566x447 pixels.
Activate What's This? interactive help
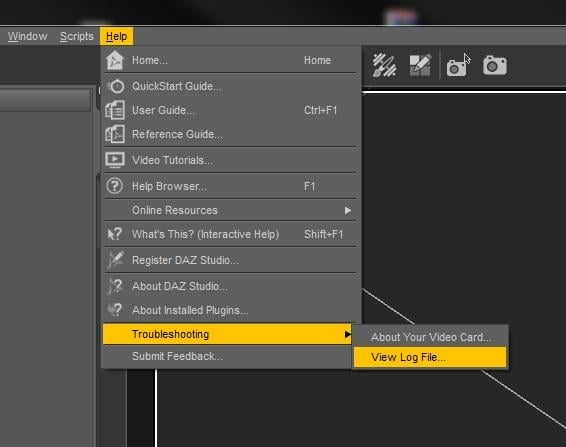(x=230, y=234)
